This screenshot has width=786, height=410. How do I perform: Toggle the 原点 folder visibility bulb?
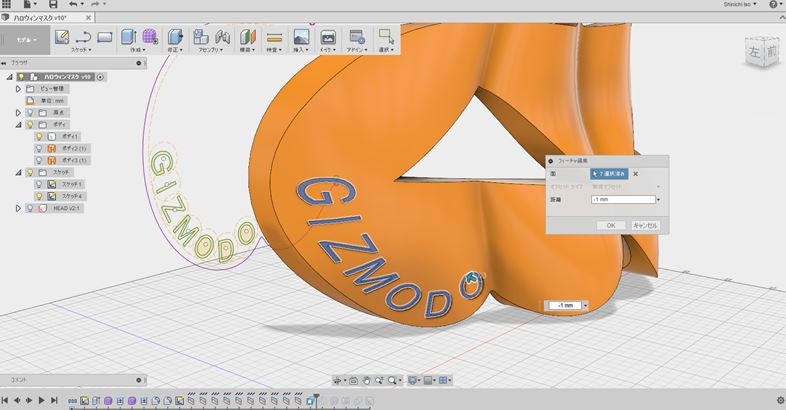[30, 113]
